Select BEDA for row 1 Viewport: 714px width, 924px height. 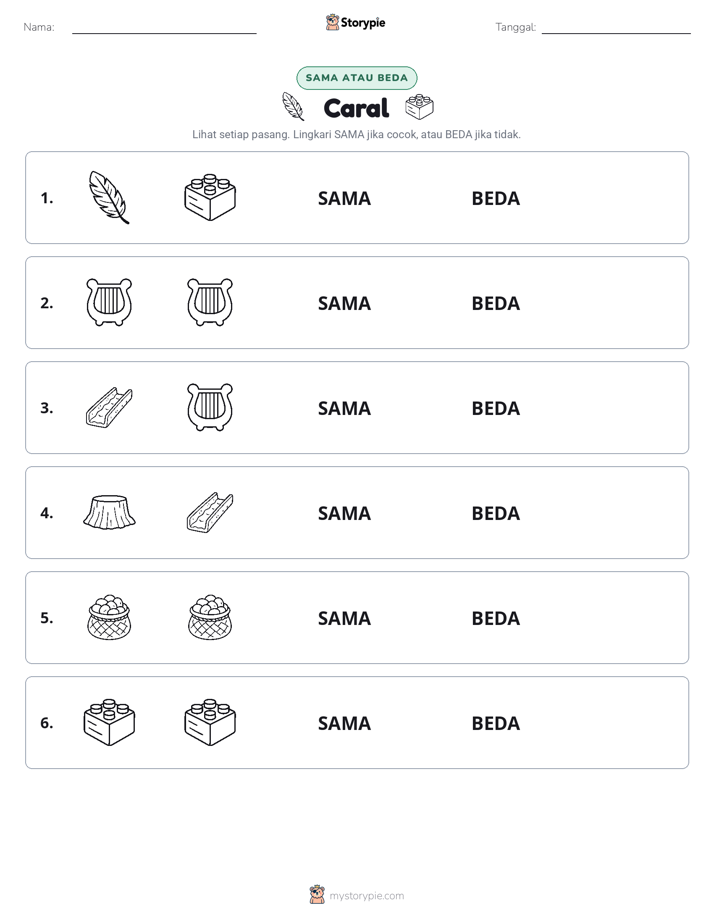[495, 198]
